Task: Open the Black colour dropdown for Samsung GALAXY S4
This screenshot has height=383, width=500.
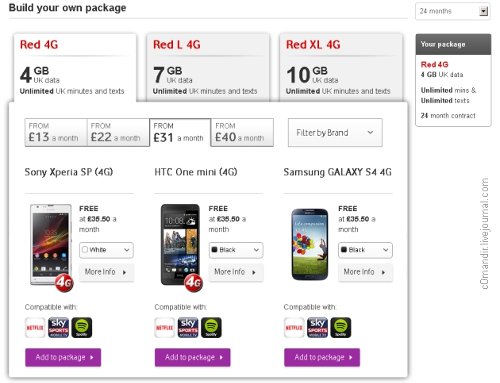Action: [365, 250]
